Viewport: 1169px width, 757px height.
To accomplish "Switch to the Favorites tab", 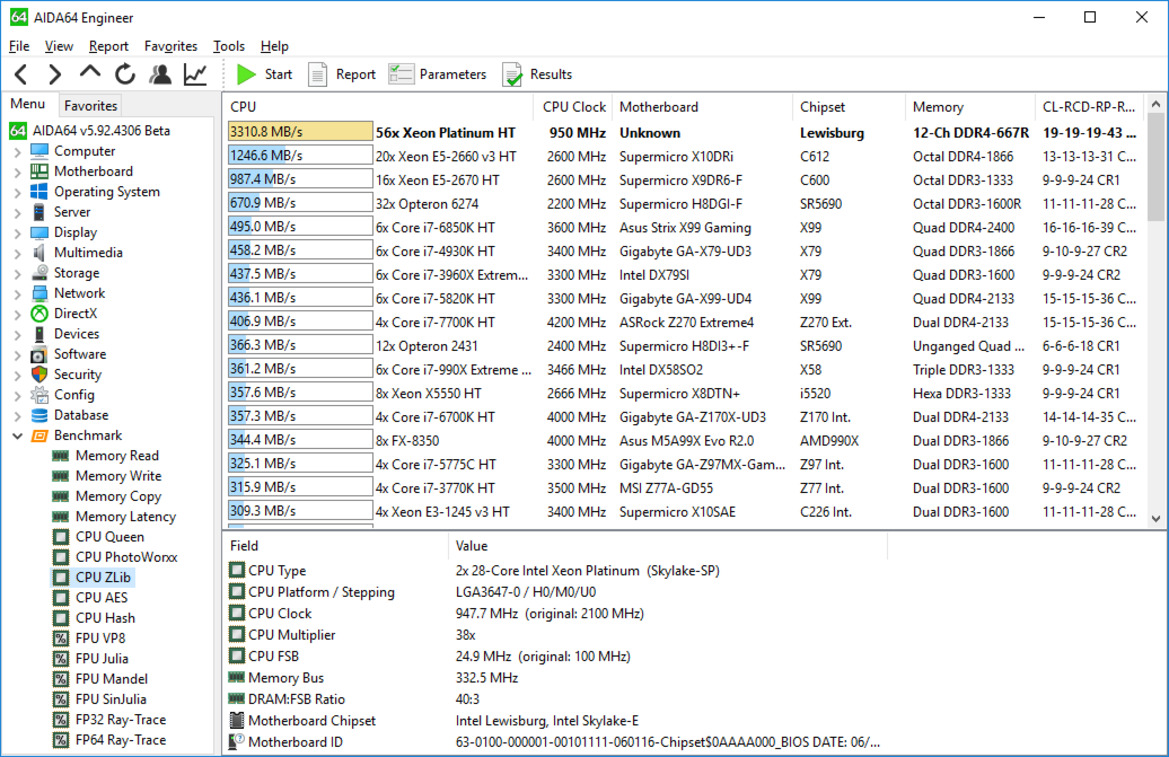I will coord(90,106).
